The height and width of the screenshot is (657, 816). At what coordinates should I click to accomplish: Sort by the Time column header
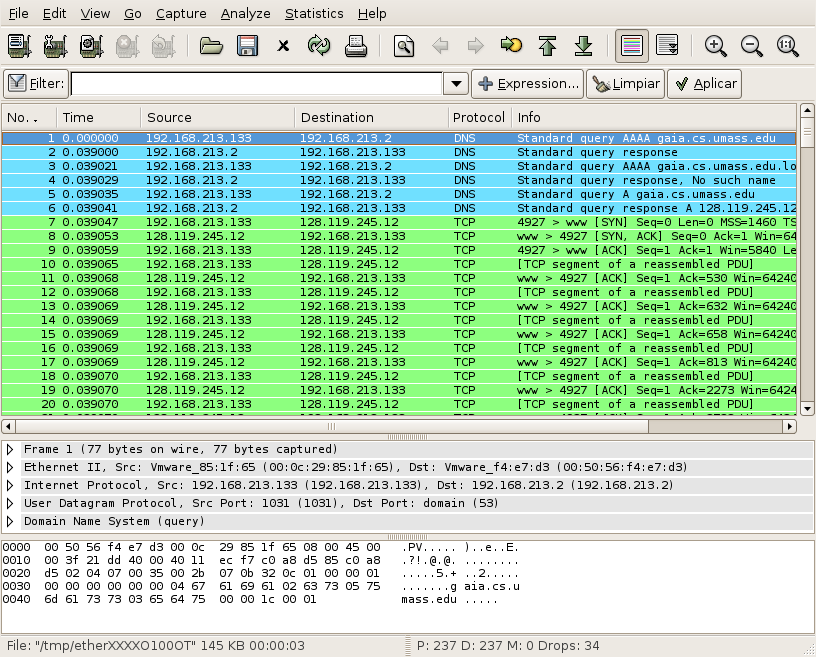click(x=99, y=118)
